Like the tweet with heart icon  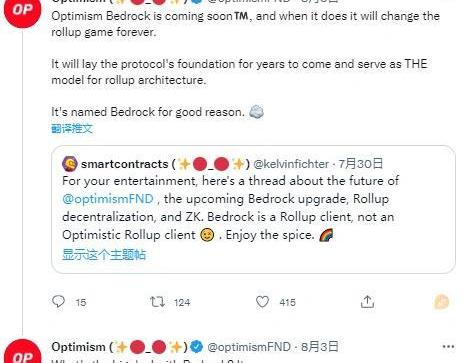coord(262,302)
